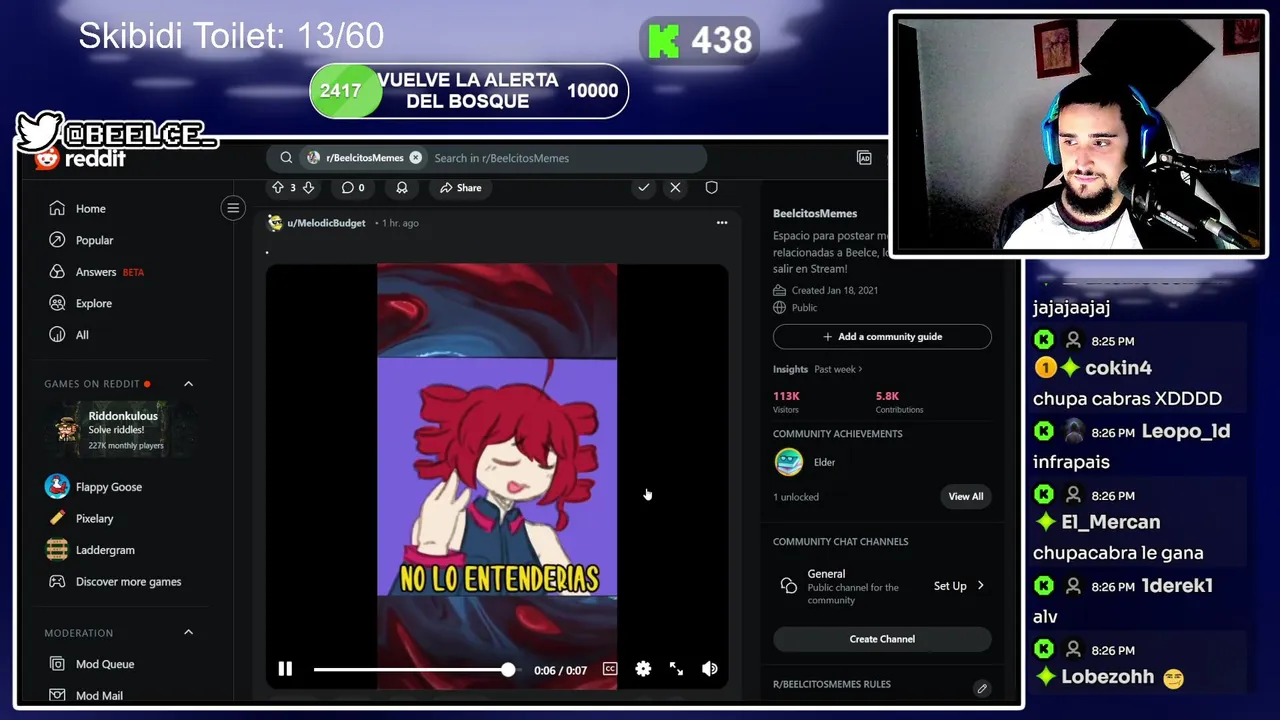1280x720 pixels.
Task: Click the 113K Visitors stat
Action: pyautogui.click(x=786, y=402)
